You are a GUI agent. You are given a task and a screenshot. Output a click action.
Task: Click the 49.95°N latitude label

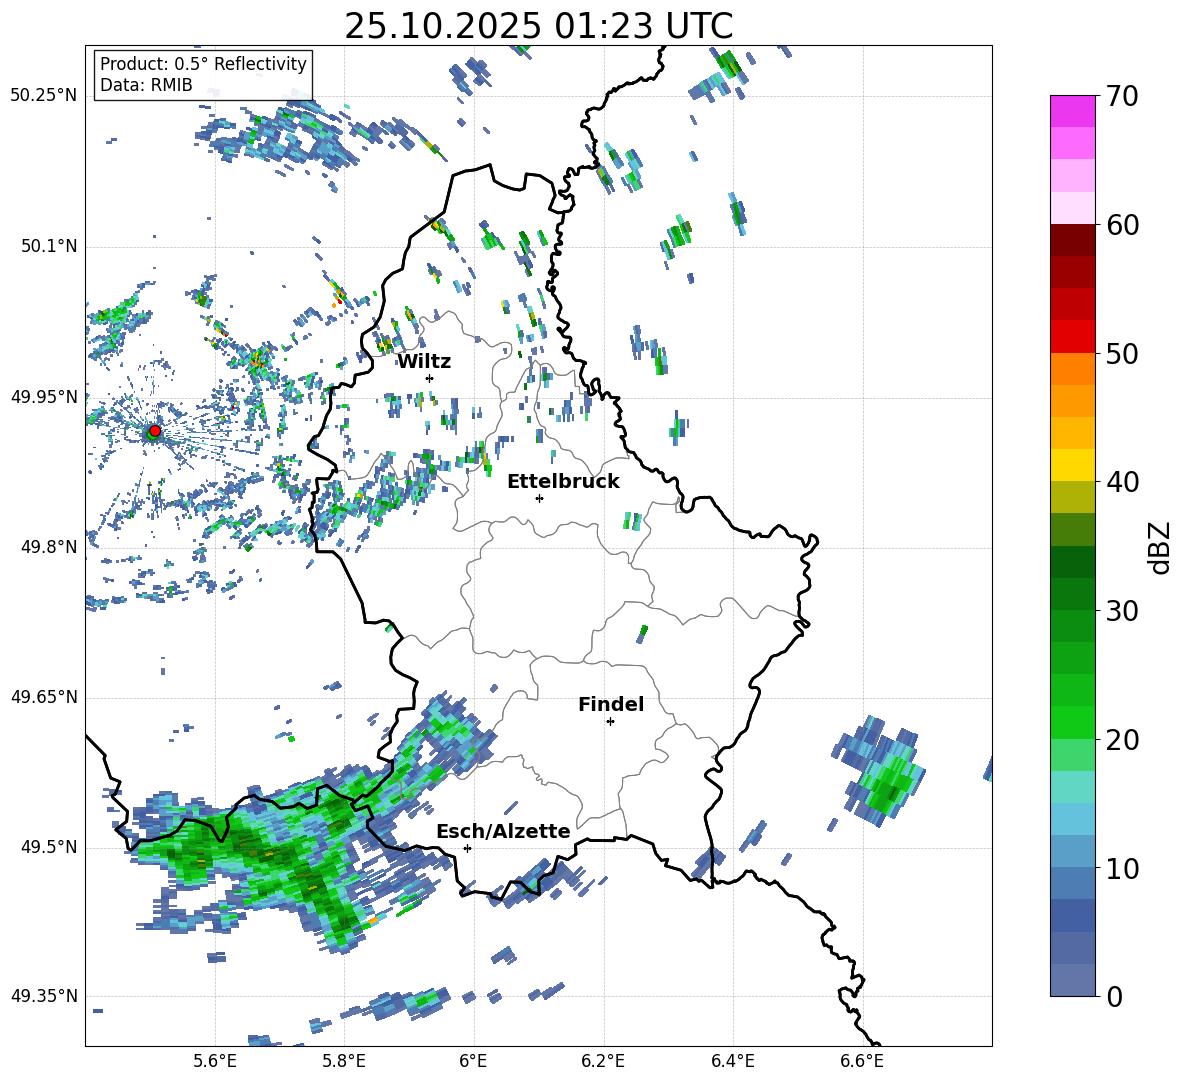pyautogui.click(x=44, y=396)
